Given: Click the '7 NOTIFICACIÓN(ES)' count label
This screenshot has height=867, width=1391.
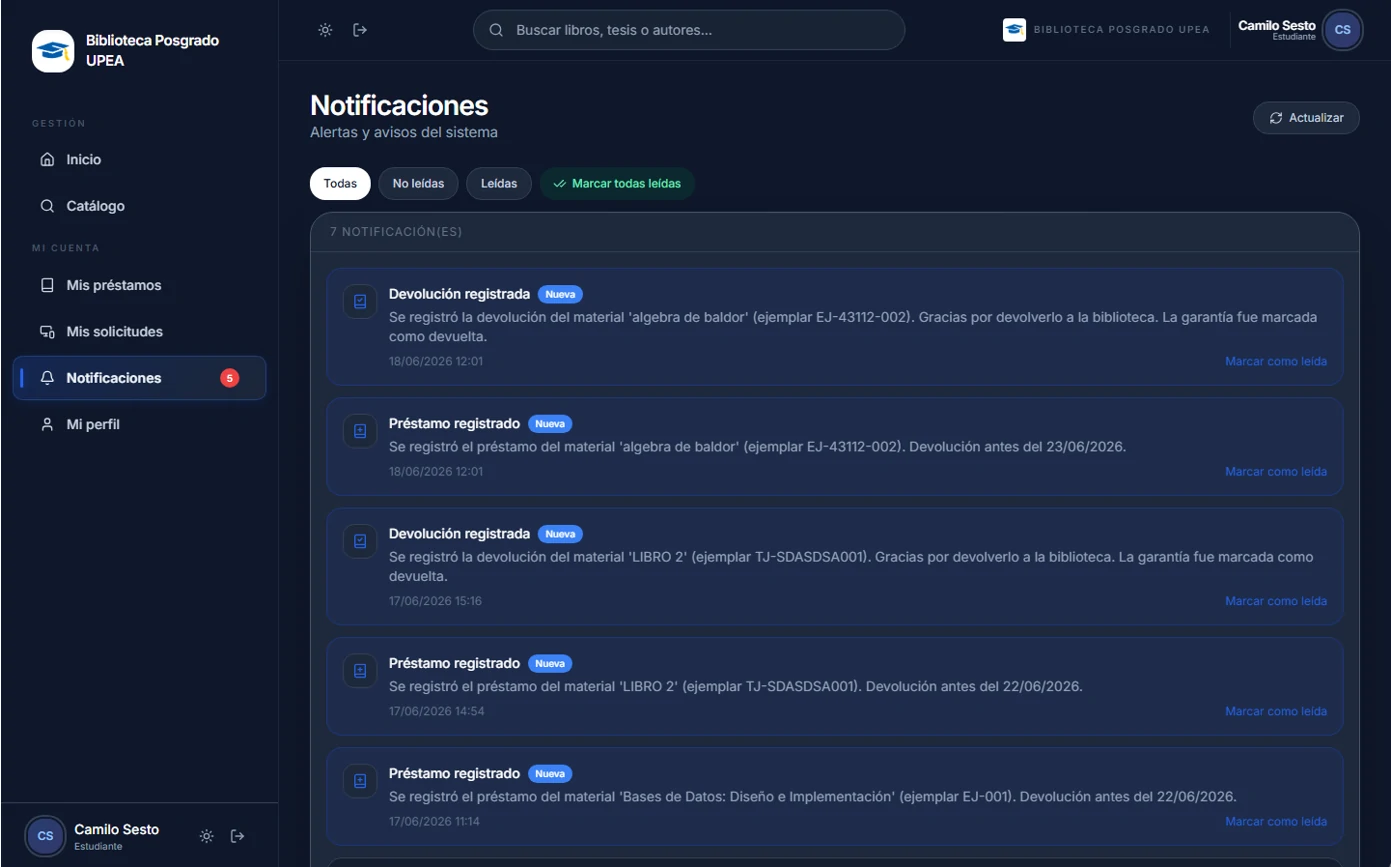Looking at the screenshot, I should (x=396, y=232).
